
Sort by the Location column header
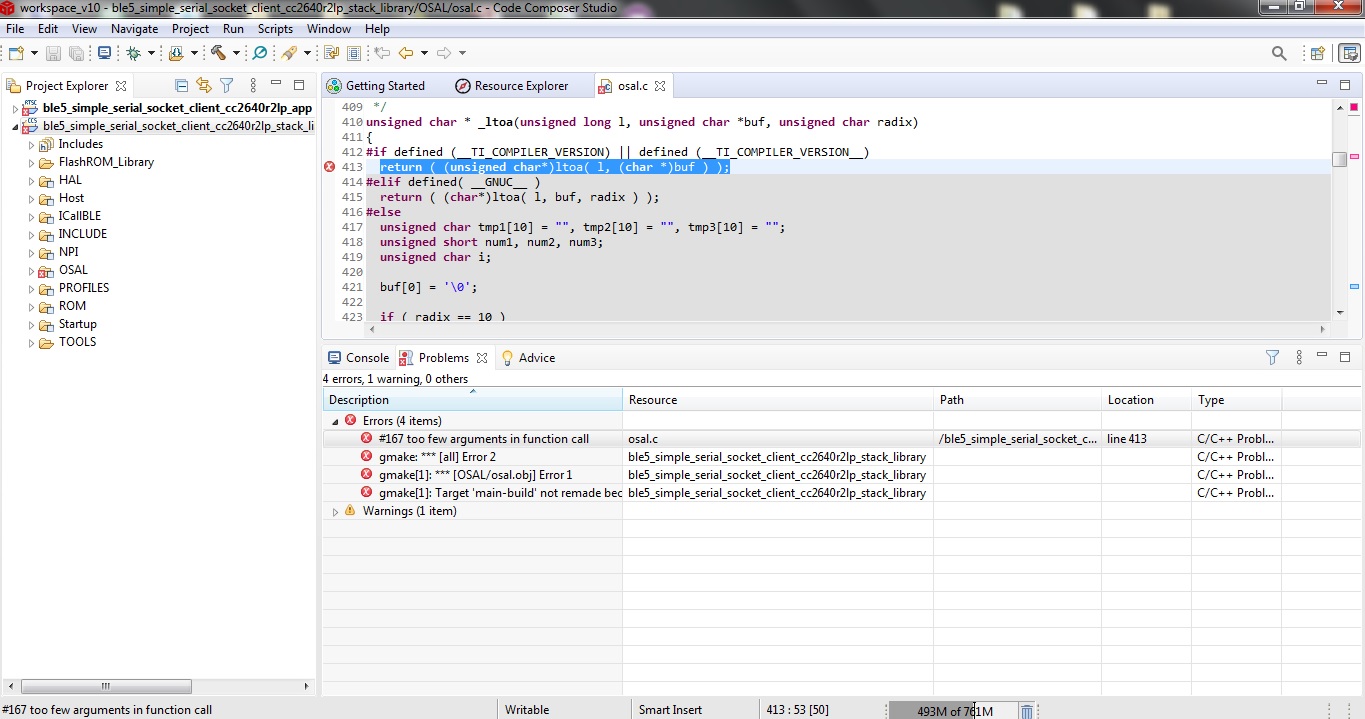[x=1146, y=400]
